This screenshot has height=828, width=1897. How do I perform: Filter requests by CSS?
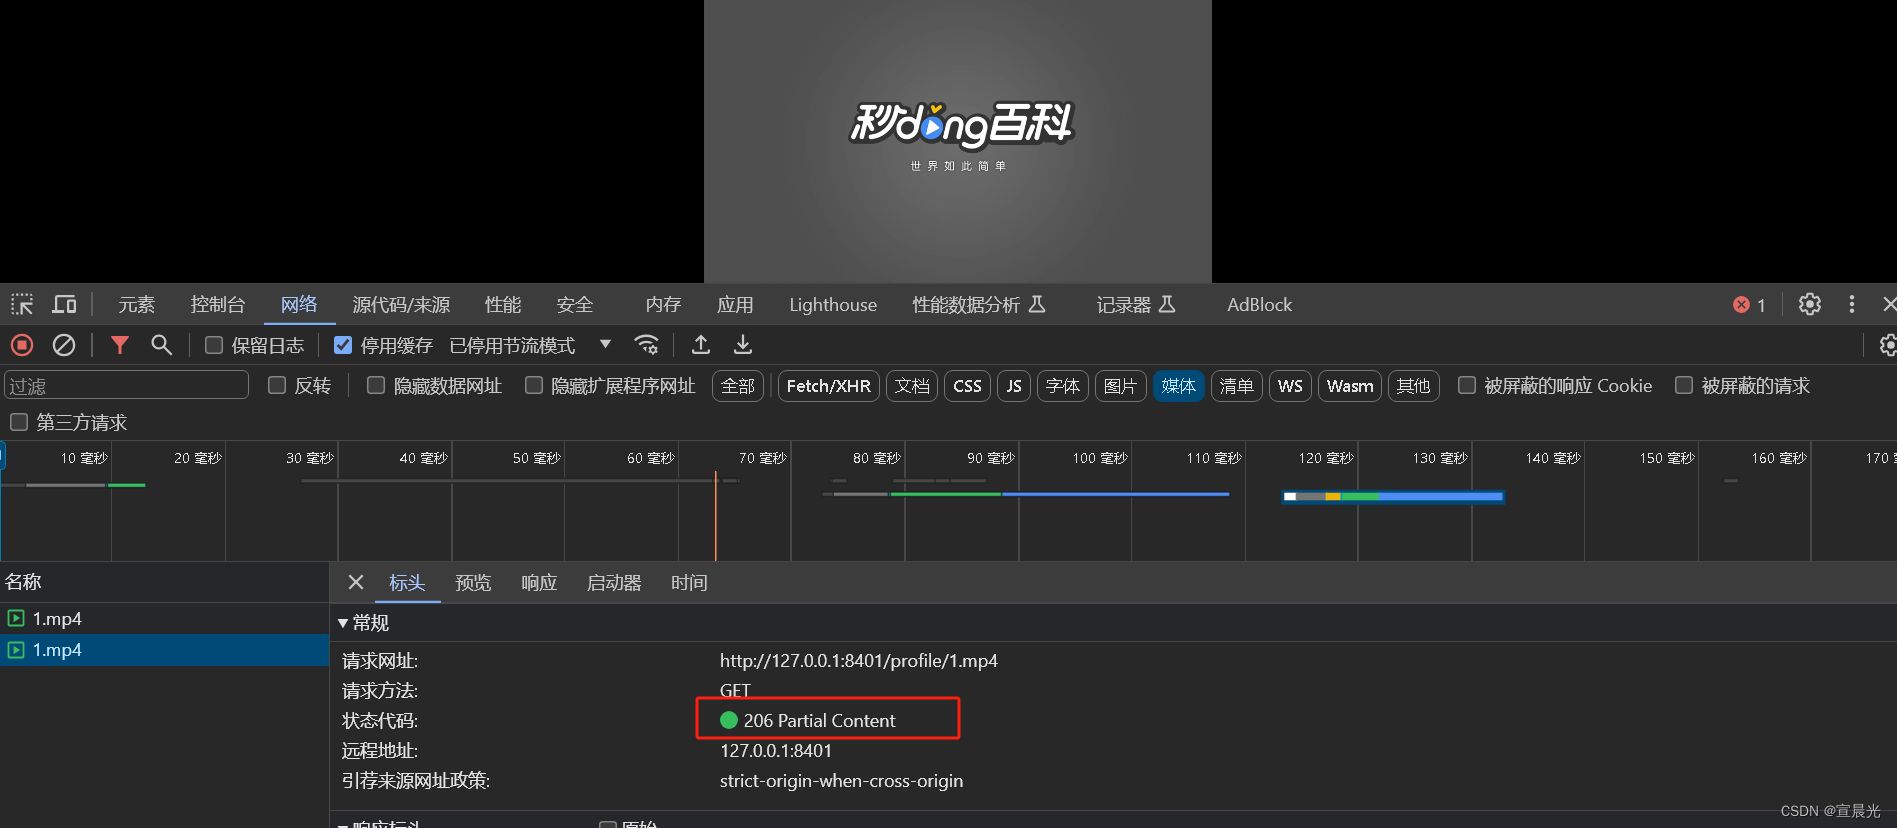(x=967, y=386)
